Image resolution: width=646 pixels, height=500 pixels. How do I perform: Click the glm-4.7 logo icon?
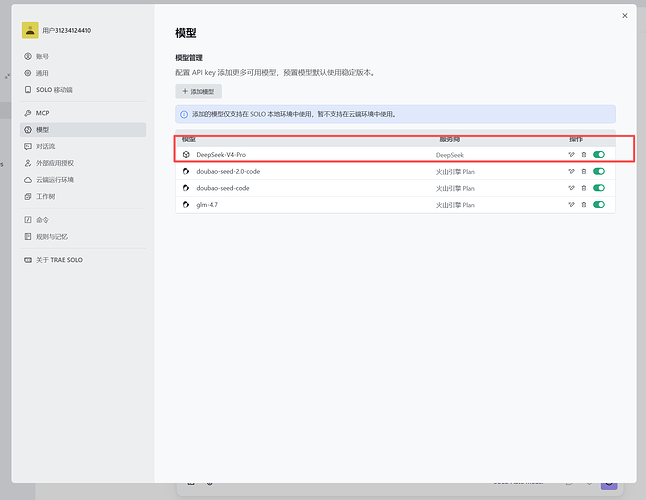pos(186,205)
